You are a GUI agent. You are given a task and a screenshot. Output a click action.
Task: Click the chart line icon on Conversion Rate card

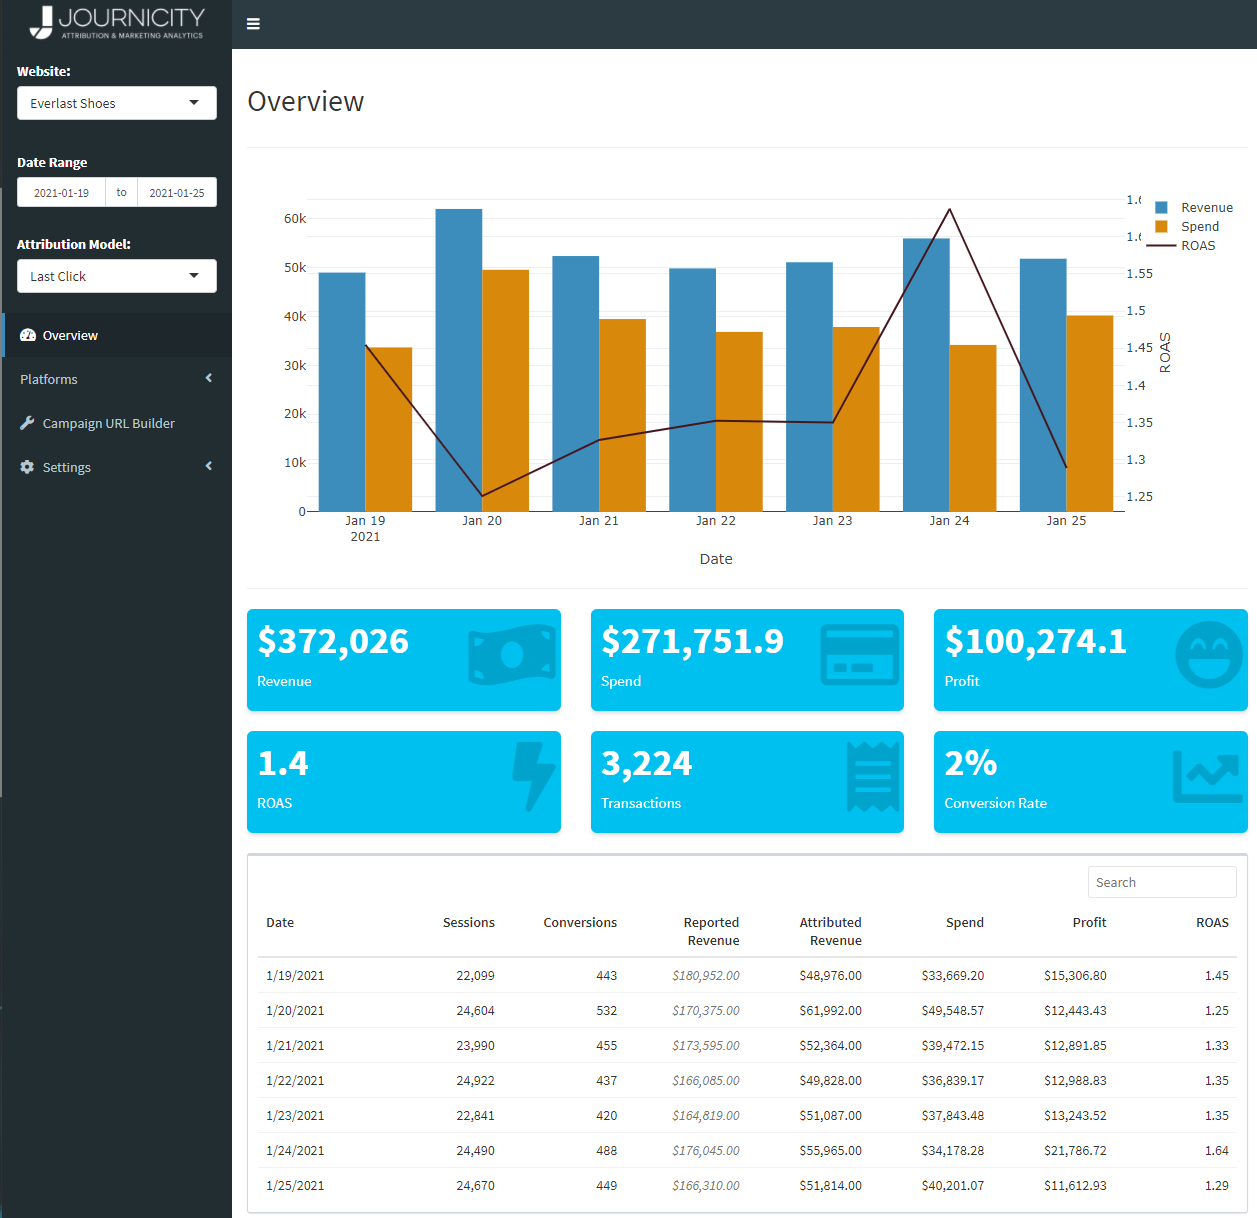tap(1207, 777)
